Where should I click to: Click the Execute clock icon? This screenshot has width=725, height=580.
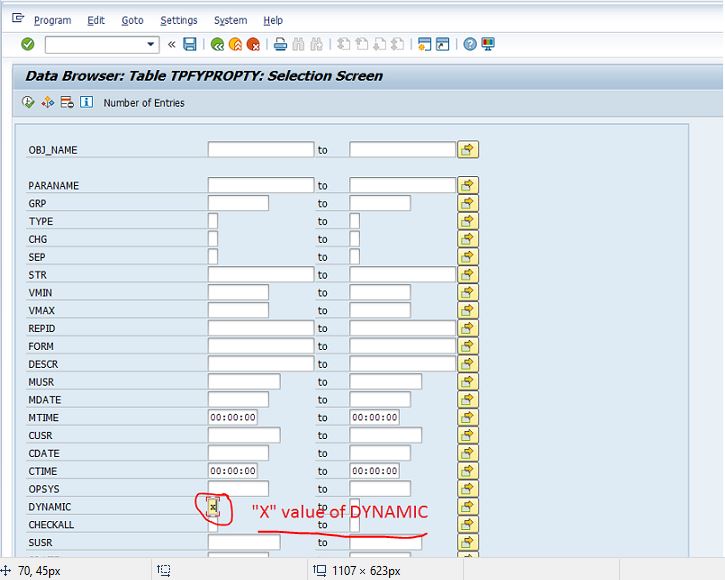point(28,102)
